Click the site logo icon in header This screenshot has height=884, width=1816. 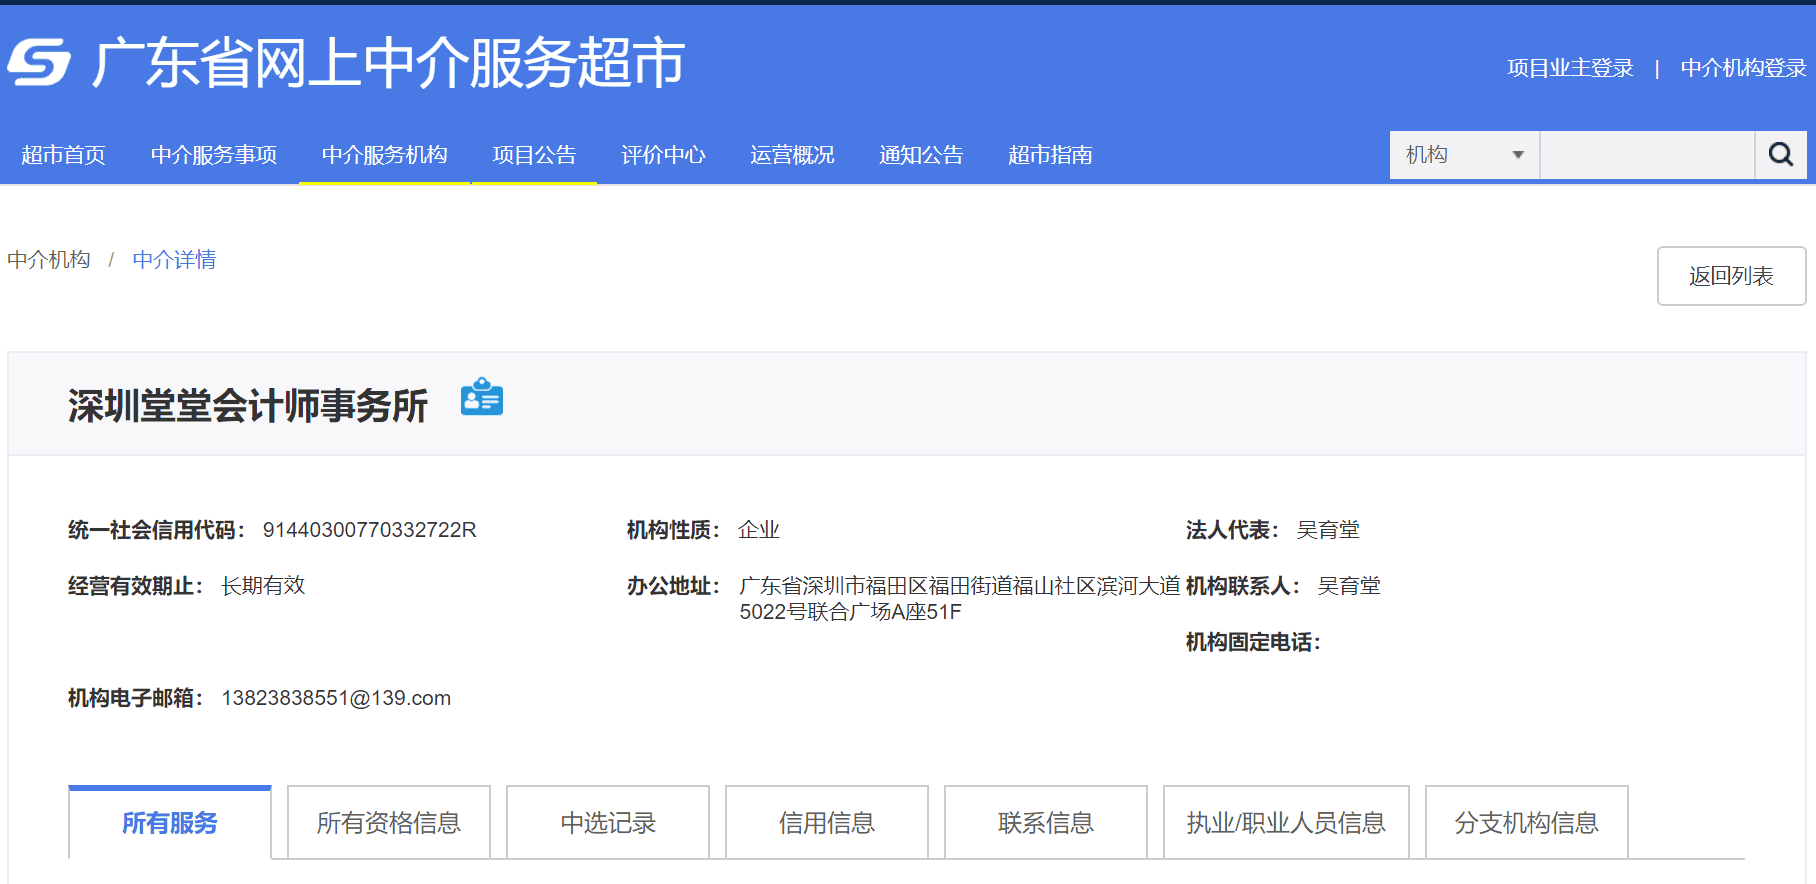point(39,62)
